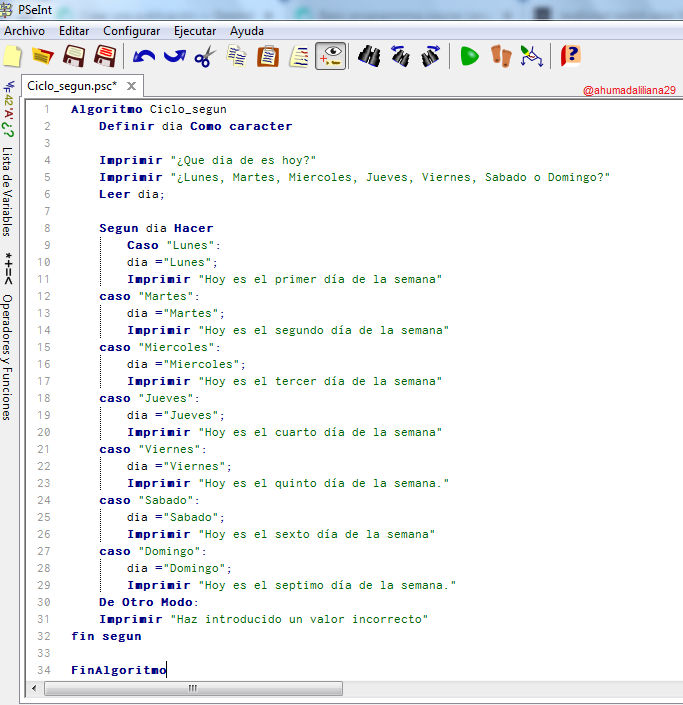Undo the last change with the undo arrow
This screenshot has height=705, width=683.
(x=144, y=57)
